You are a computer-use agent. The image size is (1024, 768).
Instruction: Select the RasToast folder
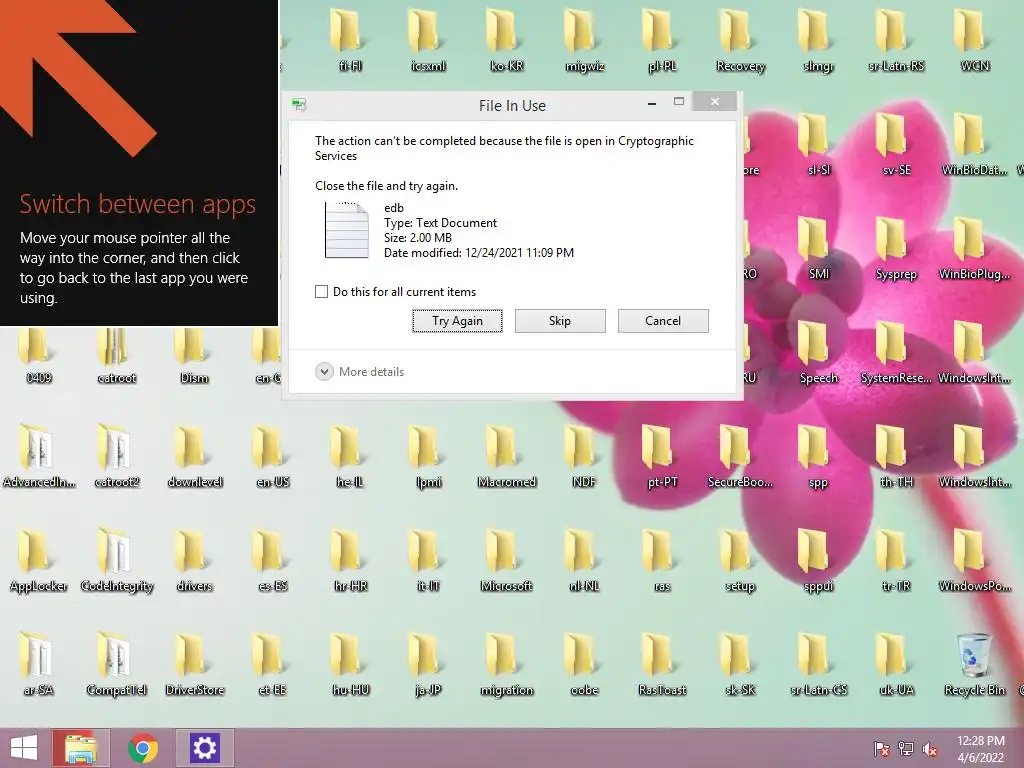(x=662, y=664)
